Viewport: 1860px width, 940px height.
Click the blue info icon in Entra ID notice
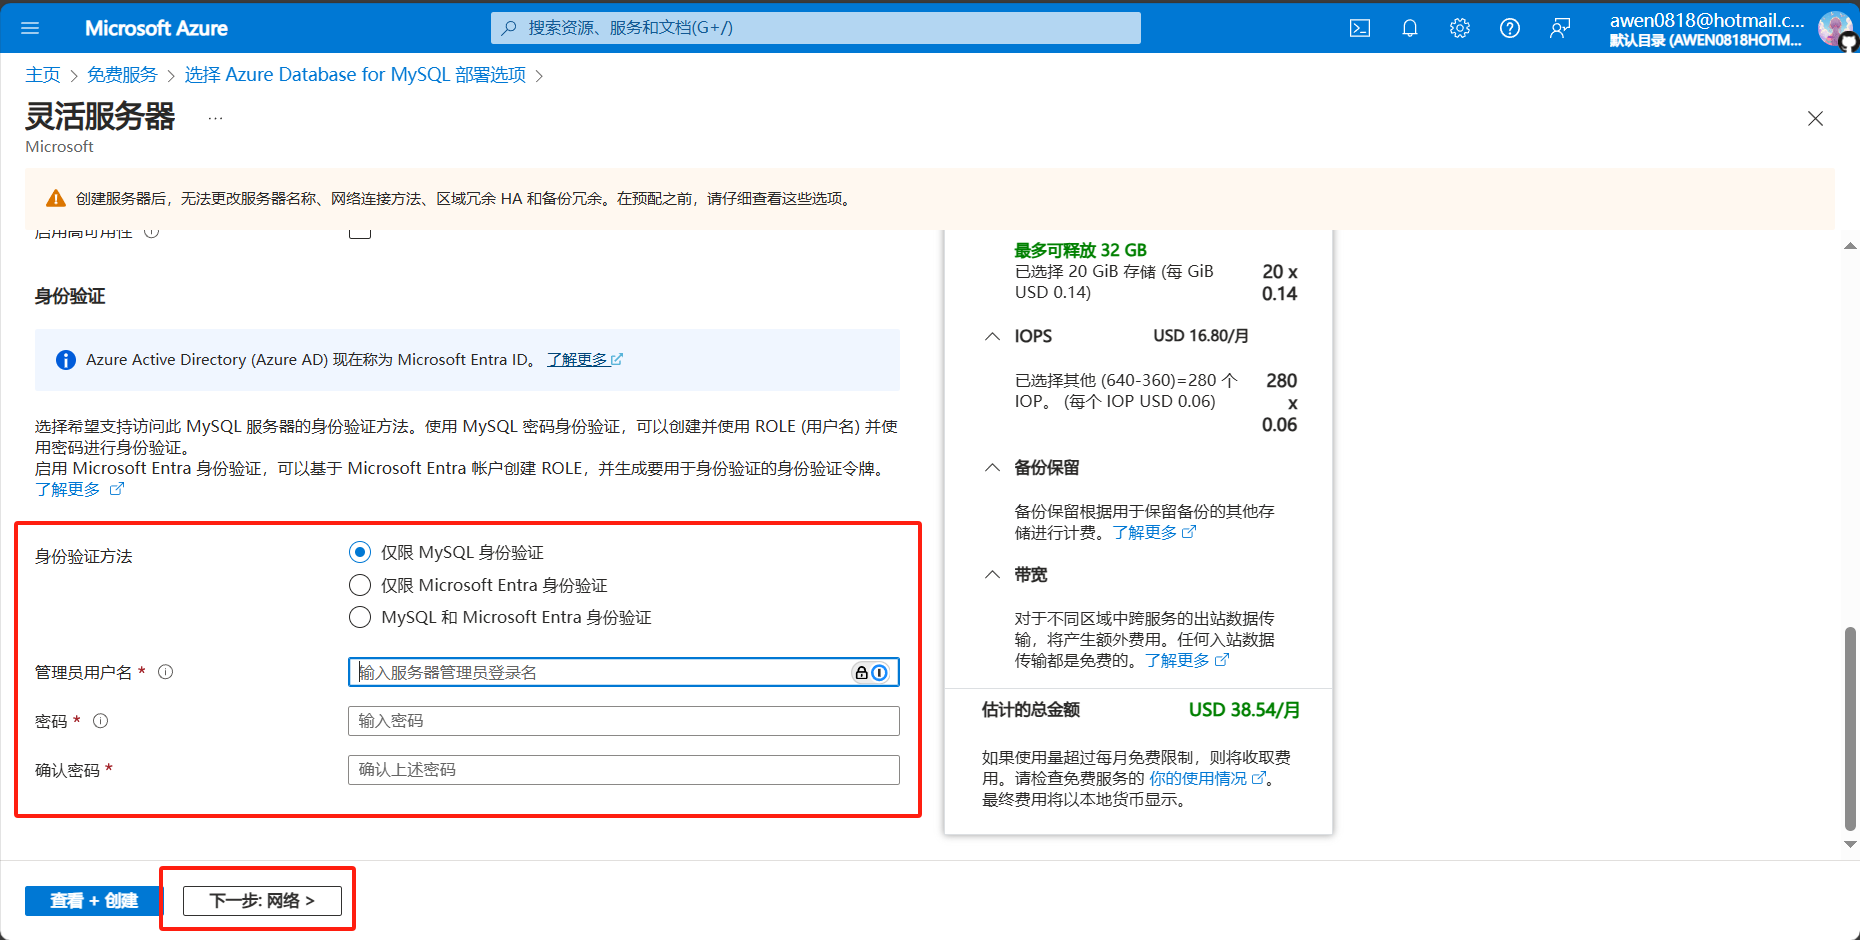[x=66, y=360]
